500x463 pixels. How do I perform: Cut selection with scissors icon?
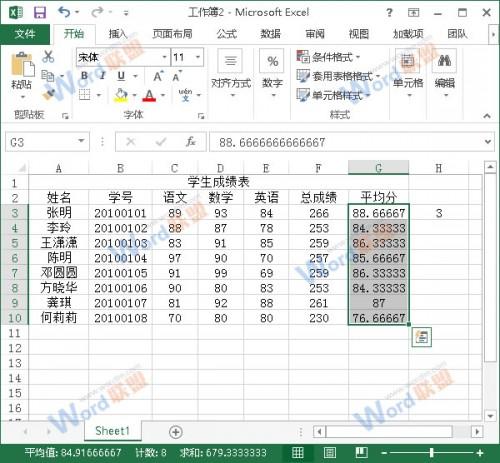[x=48, y=56]
